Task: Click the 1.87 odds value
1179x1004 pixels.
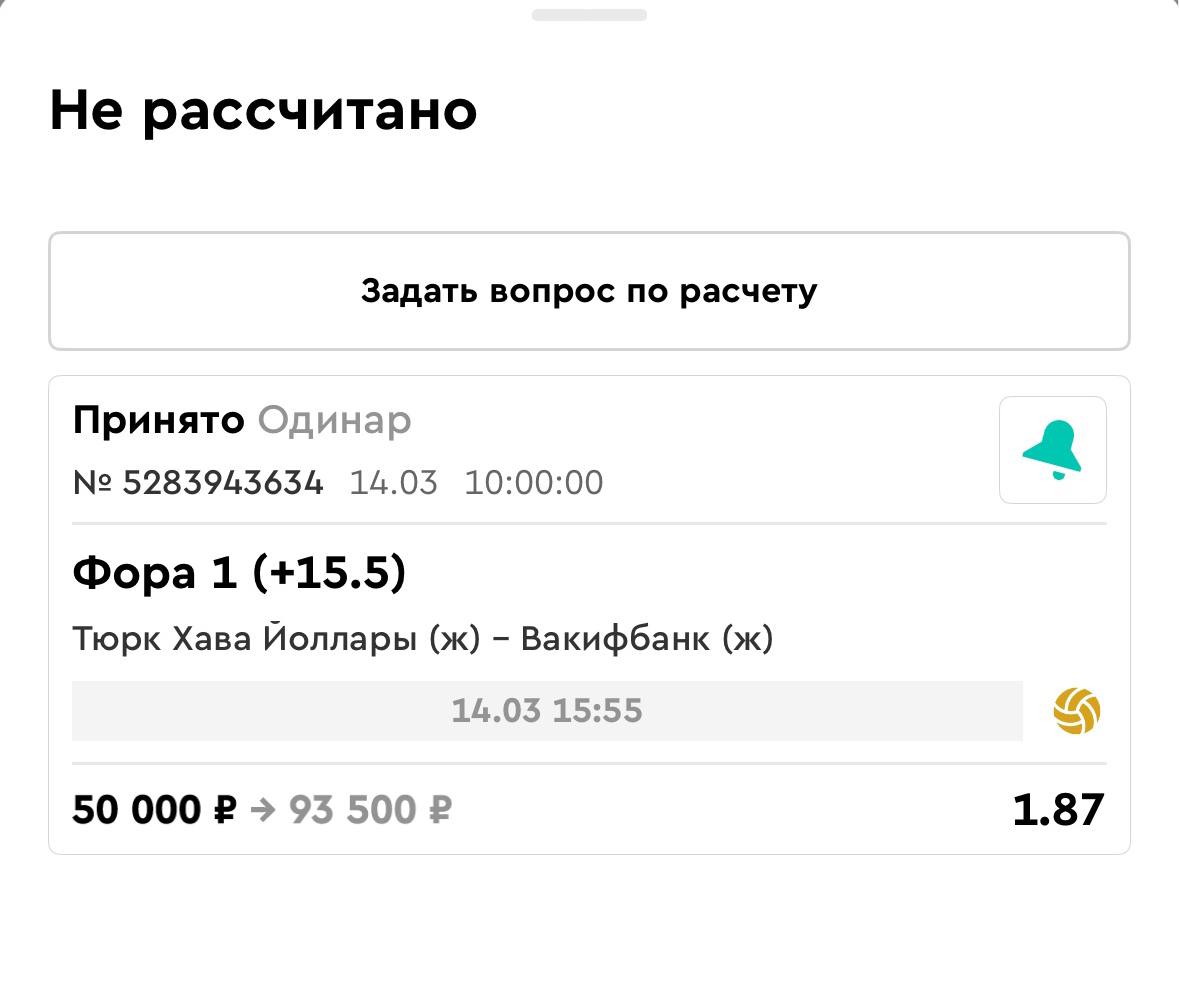Action: coord(1058,810)
